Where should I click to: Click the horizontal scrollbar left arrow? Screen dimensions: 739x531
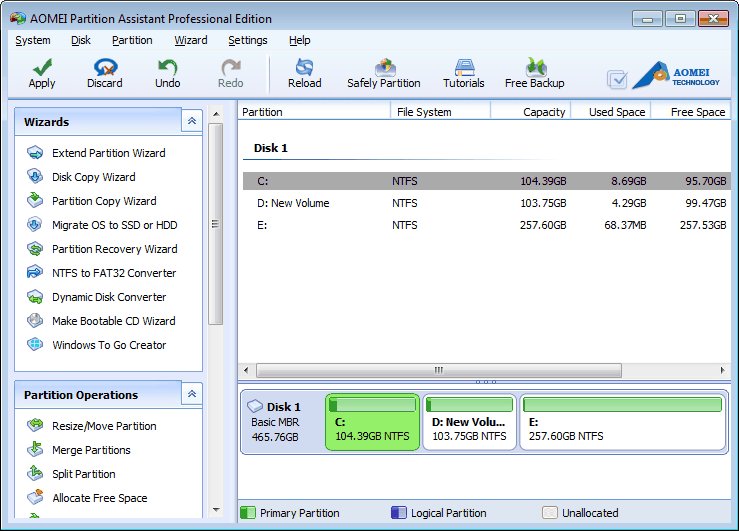[x=246, y=370]
